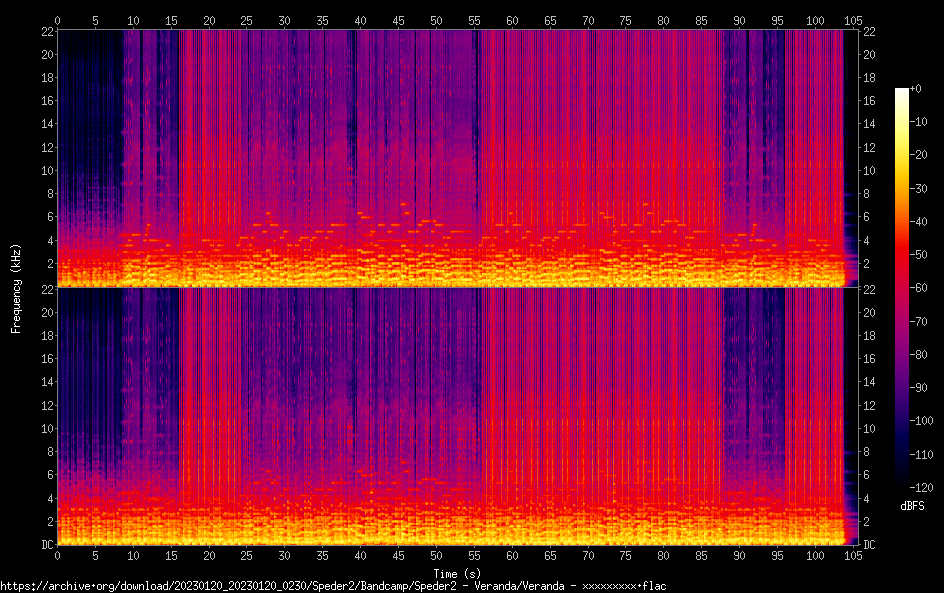This screenshot has width=944, height=593.
Task: Click the dark quiet intro region of the upper spectrogram
Action: coord(88,100)
